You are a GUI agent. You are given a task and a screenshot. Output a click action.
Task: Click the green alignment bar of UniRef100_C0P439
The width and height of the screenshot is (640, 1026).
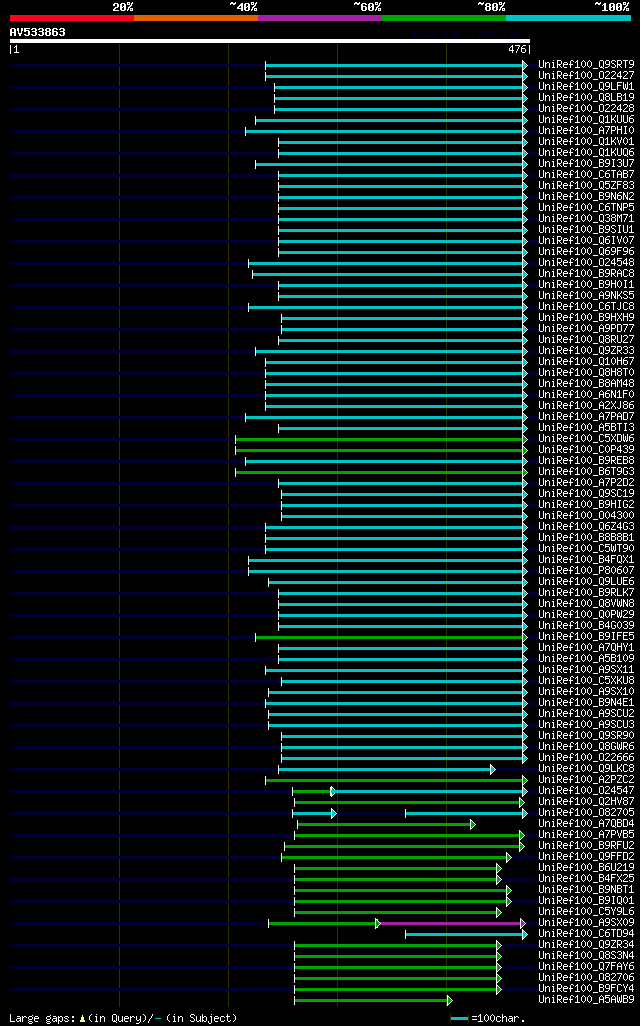380,450
